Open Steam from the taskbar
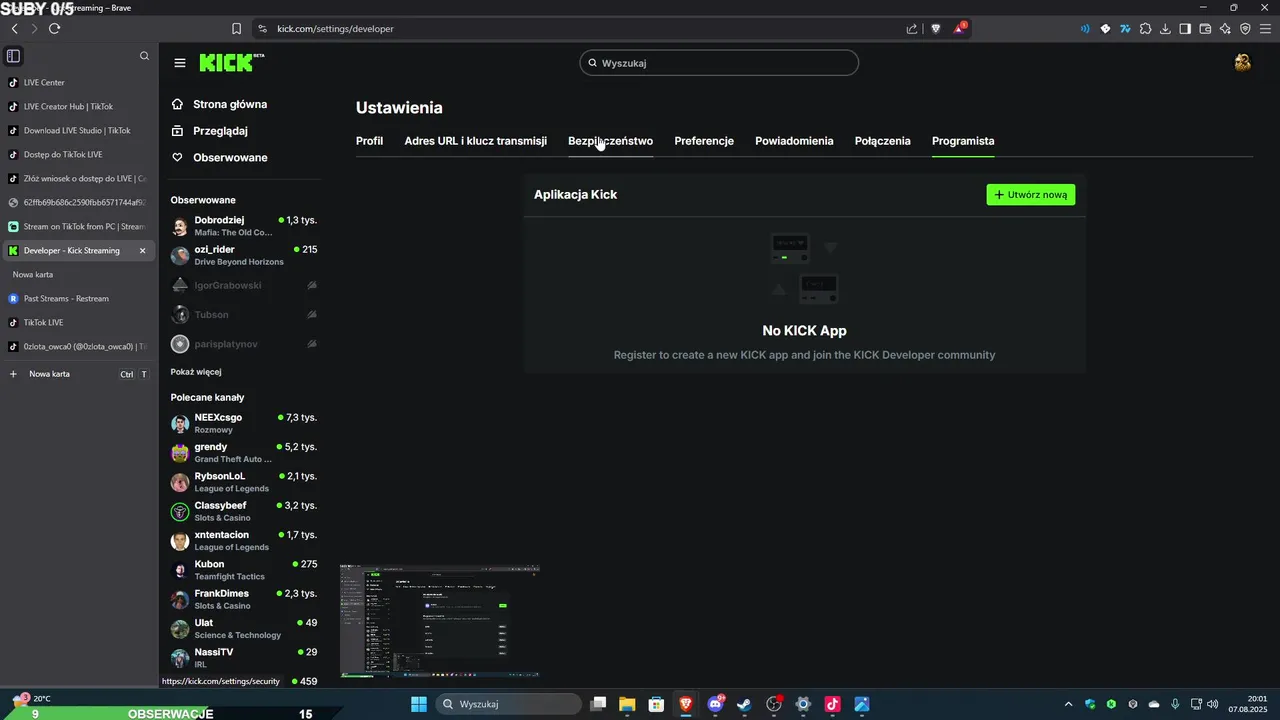This screenshot has height=720, width=1280. coord(744,704)
